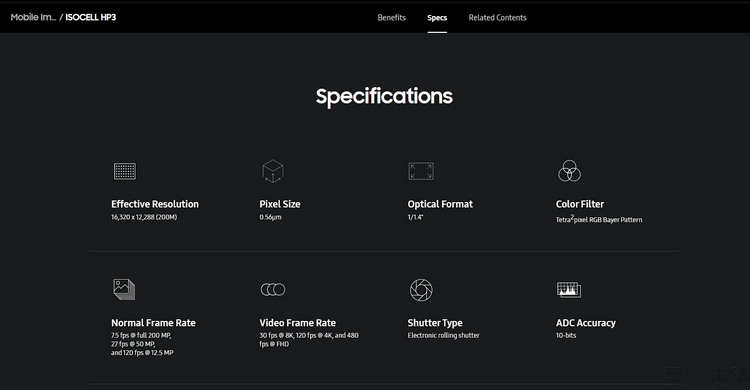Viewport: 750px width, 390px height.
Task: Click the Video Frame Rate triple circle icon
Action: (x=273, y=290)
